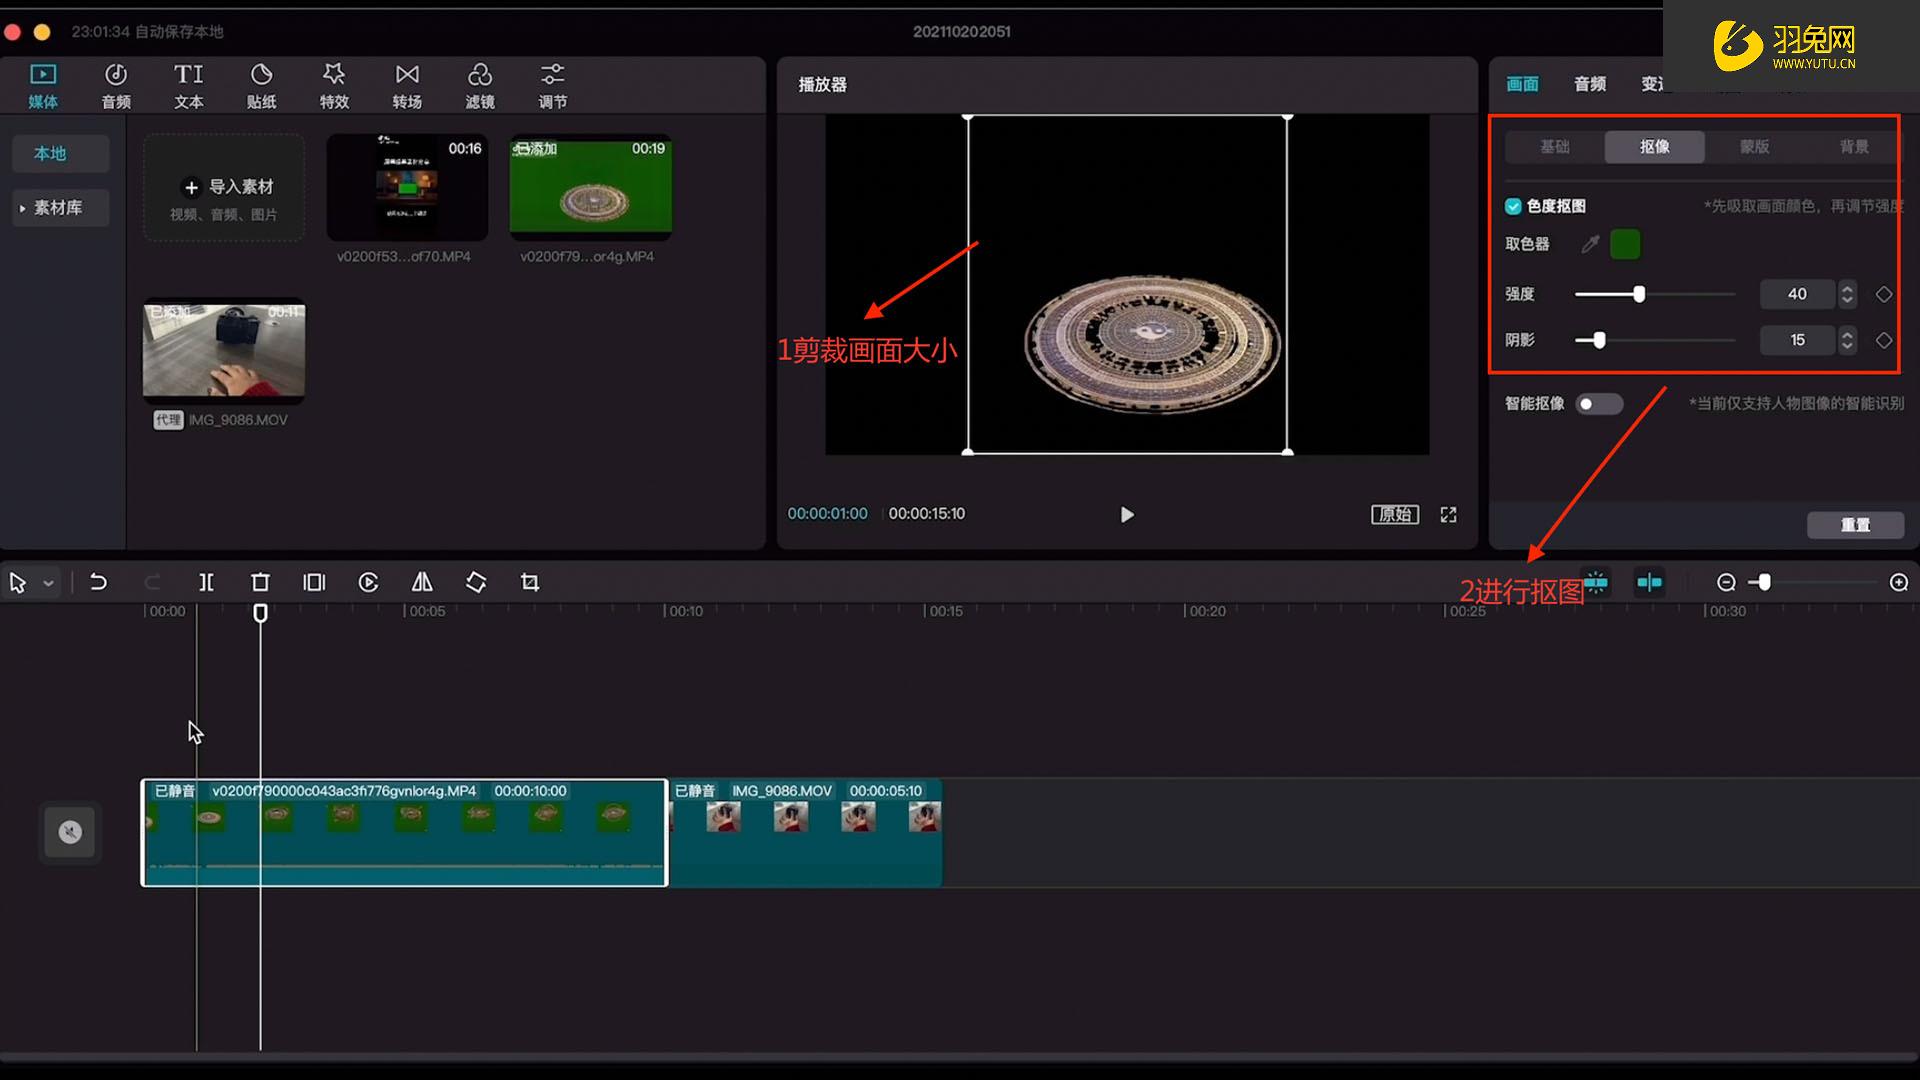Click the 强度 value field showing 40
Screen dimensions: 1920x1080
click(1797, 294)
